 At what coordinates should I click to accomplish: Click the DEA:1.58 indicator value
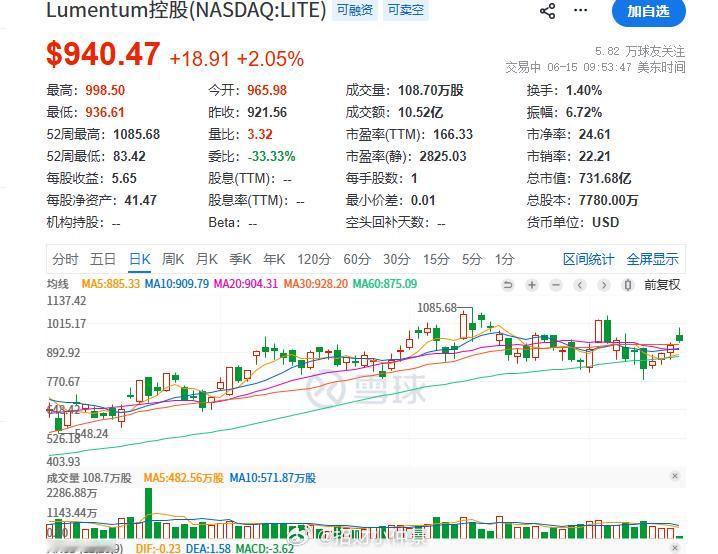click(208, 548)
